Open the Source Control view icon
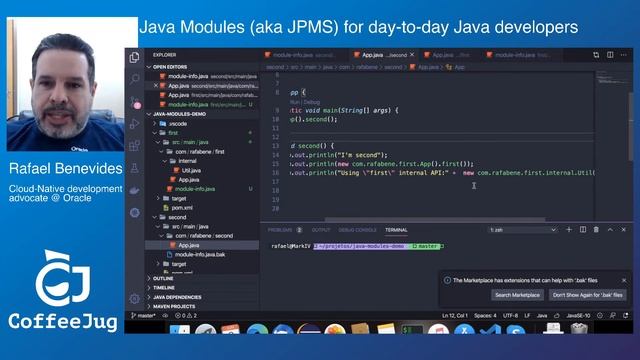The image size is (640, 360). click(x=135, y=102)
